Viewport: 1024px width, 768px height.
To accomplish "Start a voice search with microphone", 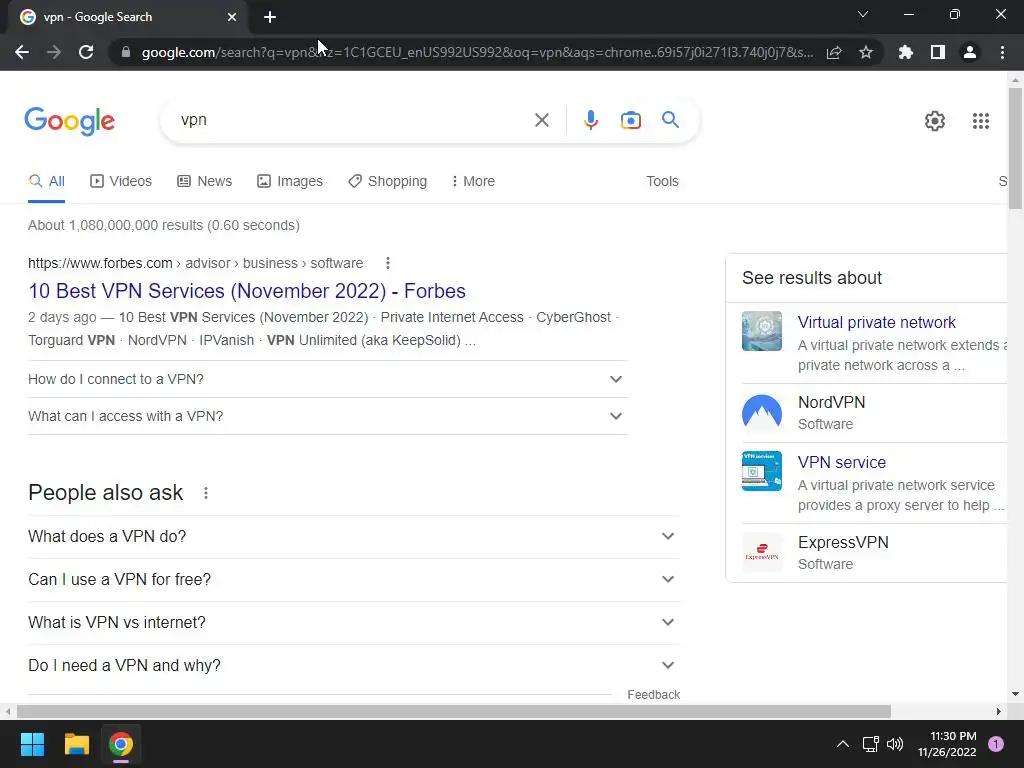I will click(590, 120).
